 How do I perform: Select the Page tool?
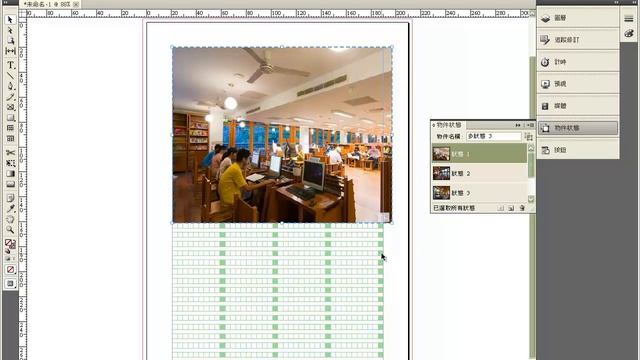tap(10, 40)
